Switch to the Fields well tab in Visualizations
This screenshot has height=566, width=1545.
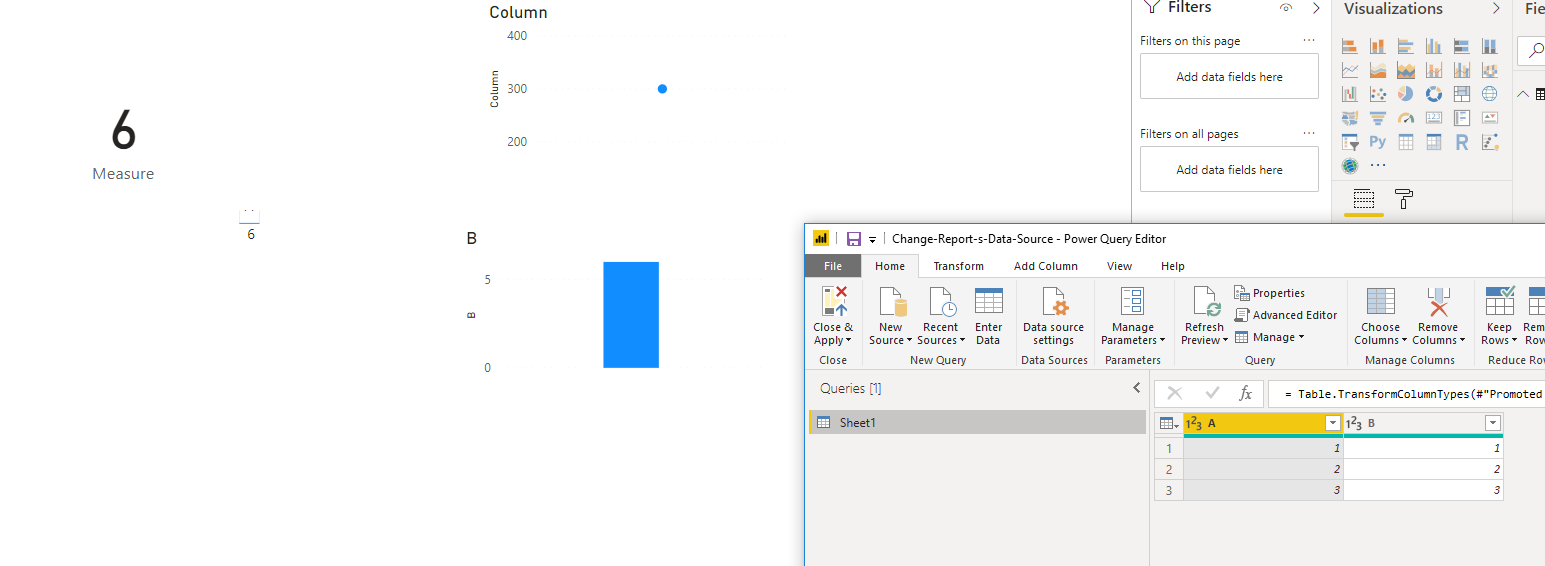[x=1364, y=198]
